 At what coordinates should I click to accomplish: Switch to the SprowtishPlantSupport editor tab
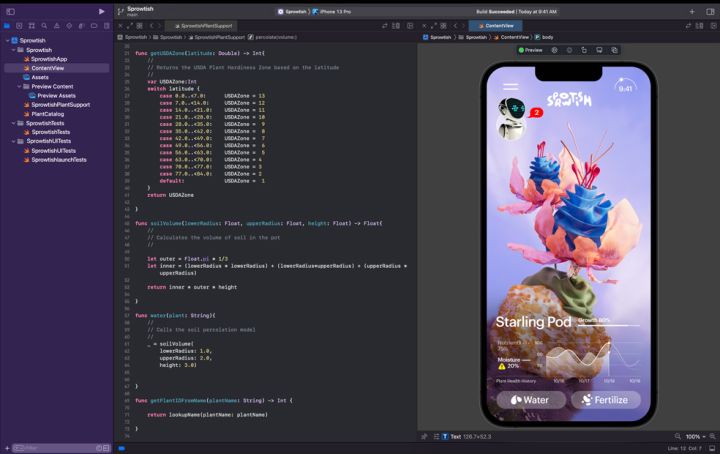point(205,25)
